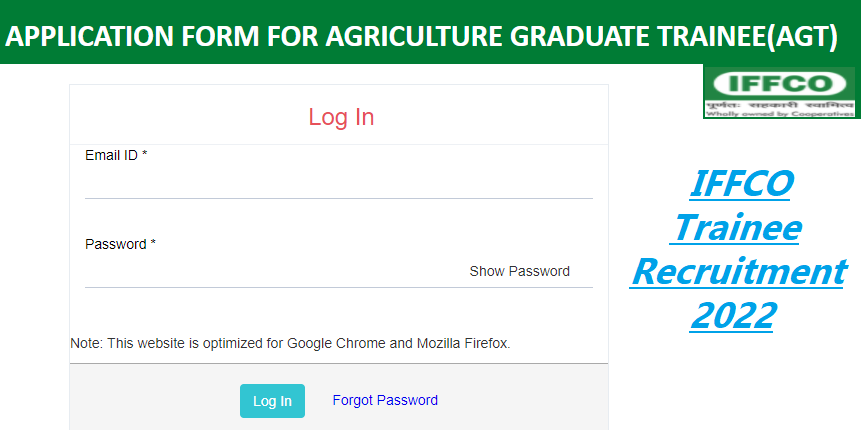Click the Hindi tagline under IFFCO logo
861x430 pixels.
pyautogui.click(x=780, y=104)
